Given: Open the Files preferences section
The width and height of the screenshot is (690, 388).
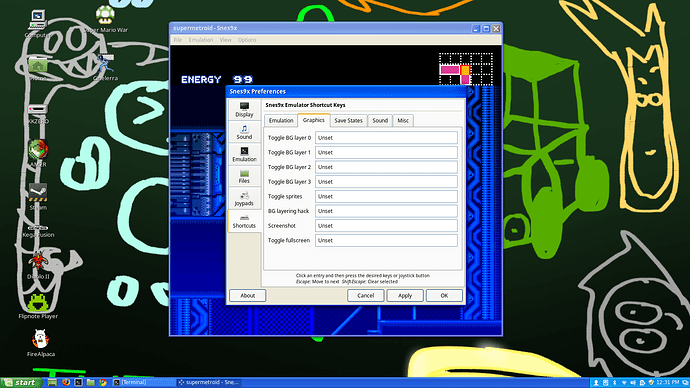Looking at the screenshot, I should coord(244,176).
